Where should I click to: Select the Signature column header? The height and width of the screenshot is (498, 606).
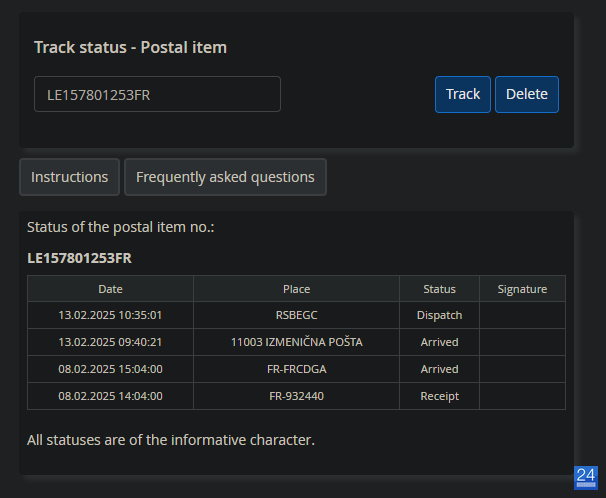point(522,289)
